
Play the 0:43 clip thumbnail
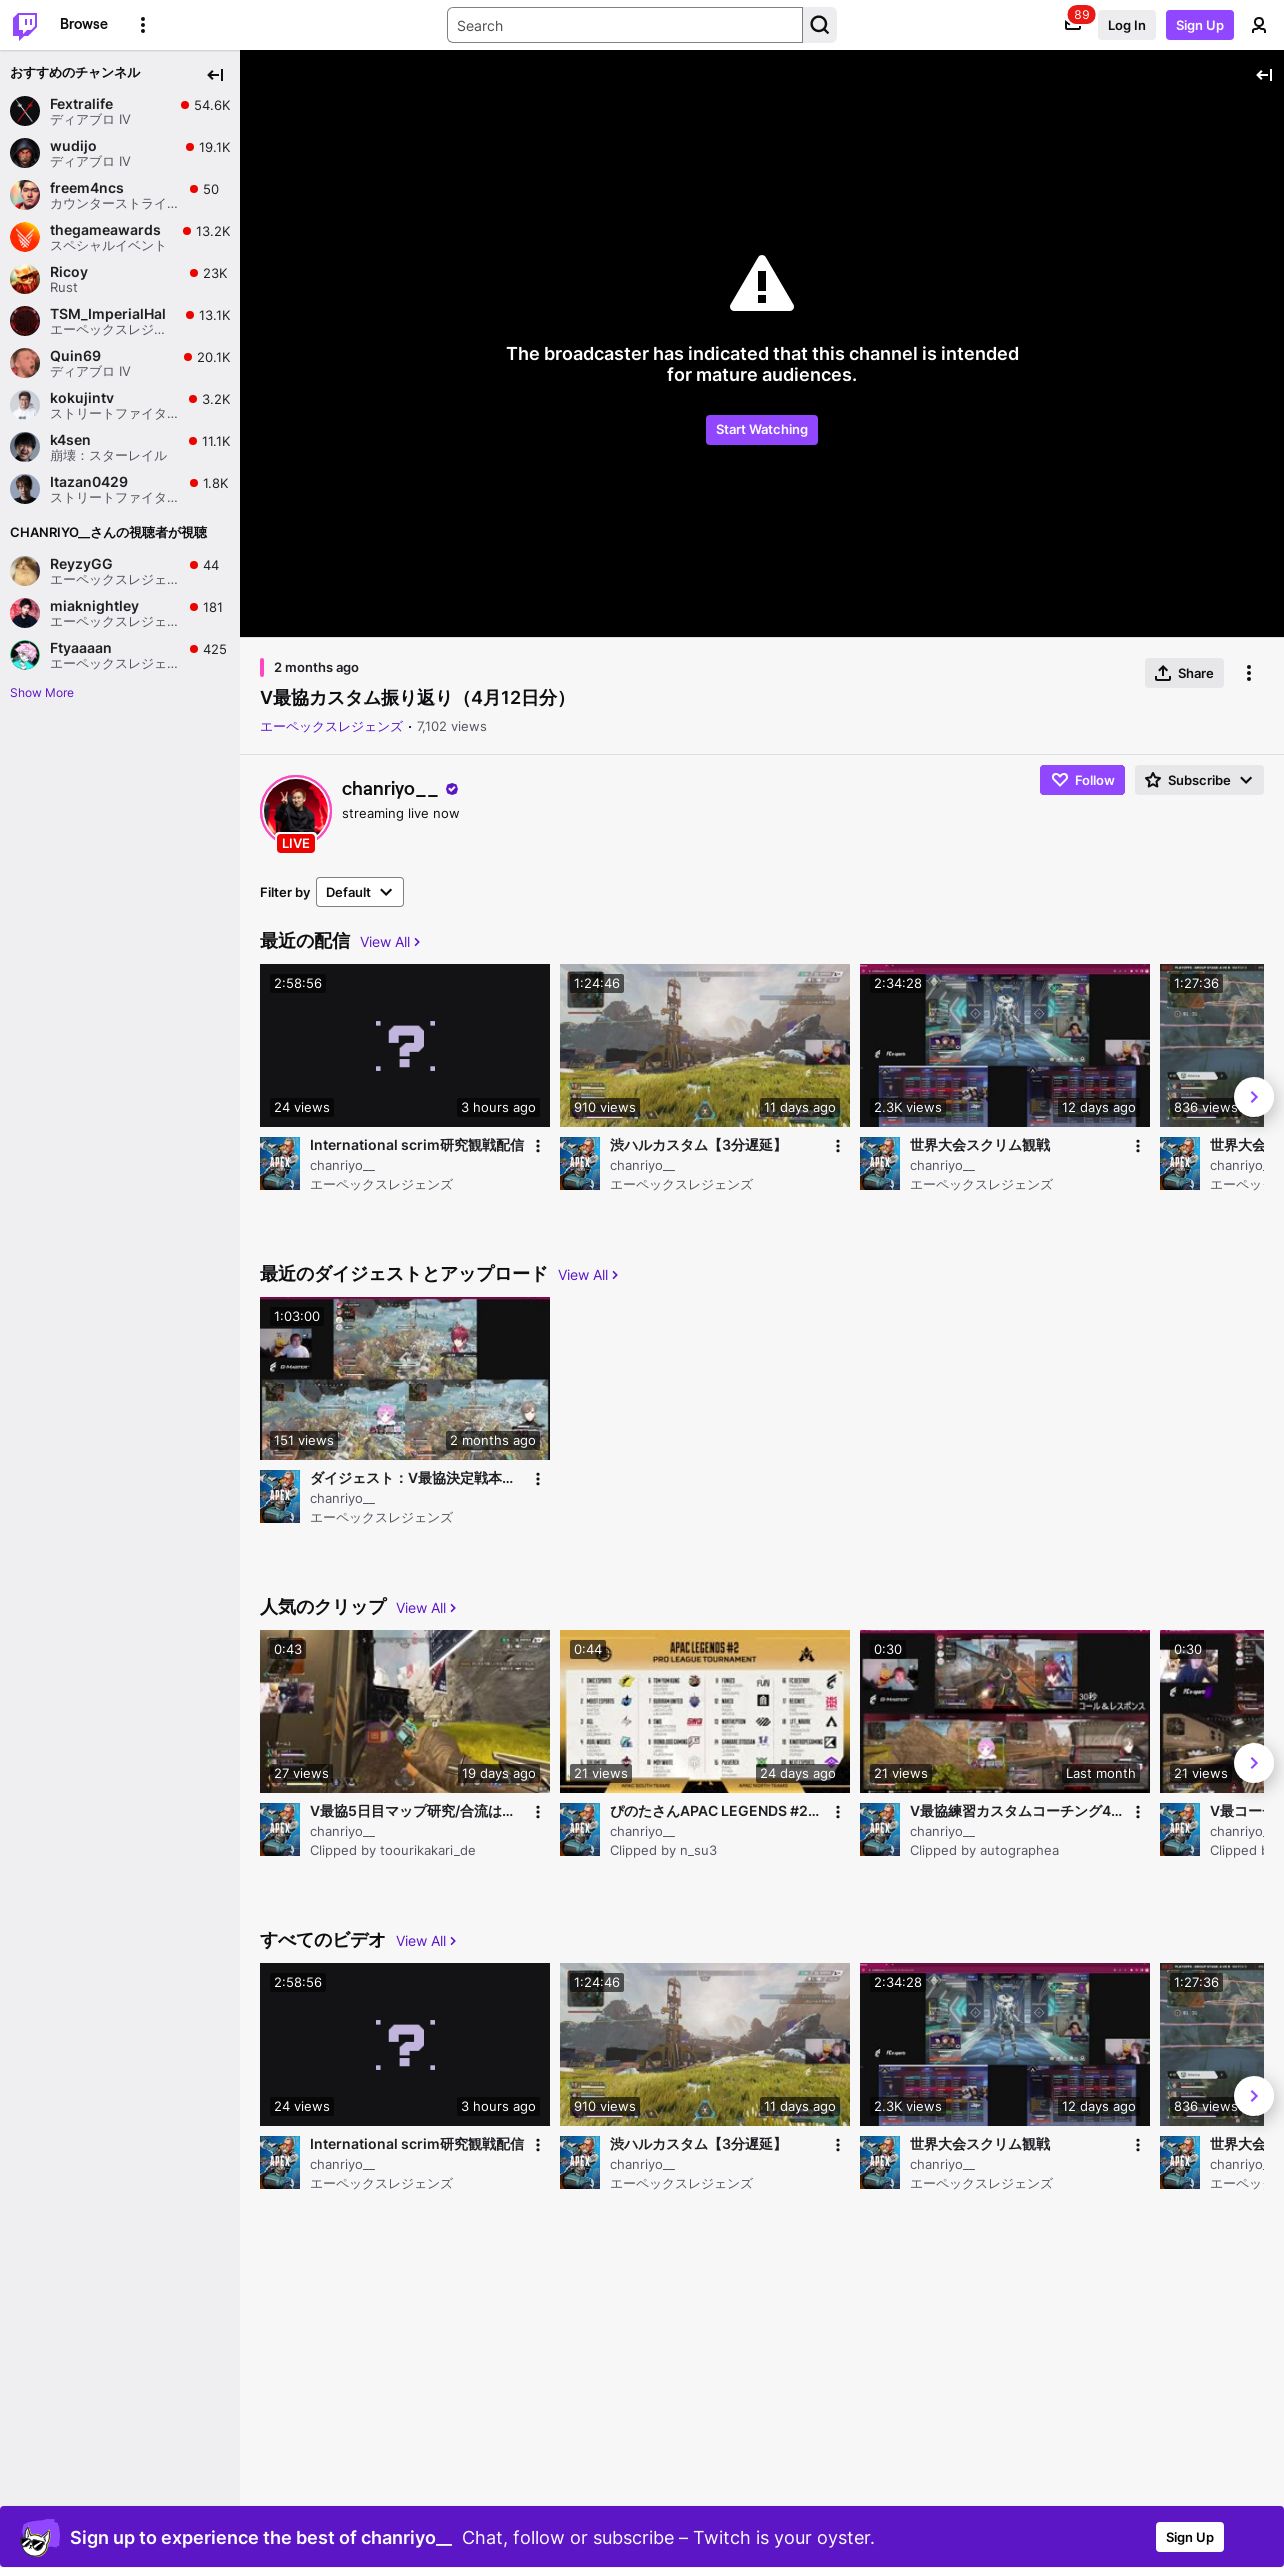point(405,1711)
